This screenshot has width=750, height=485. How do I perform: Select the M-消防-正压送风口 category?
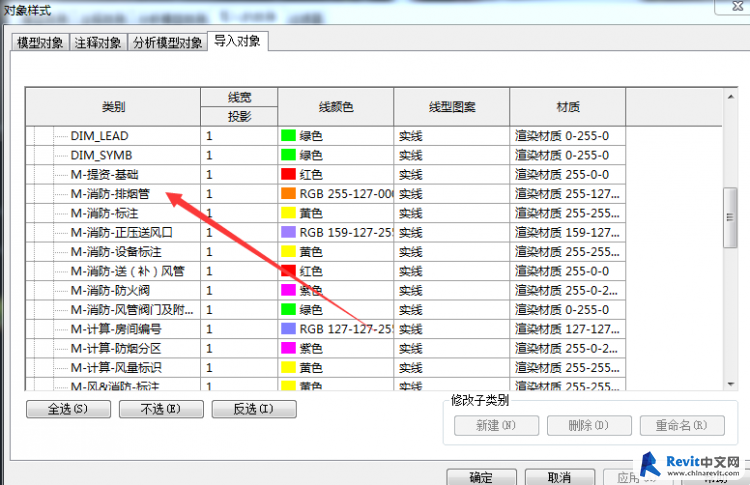pyautogui.click(x=122, y=232)
